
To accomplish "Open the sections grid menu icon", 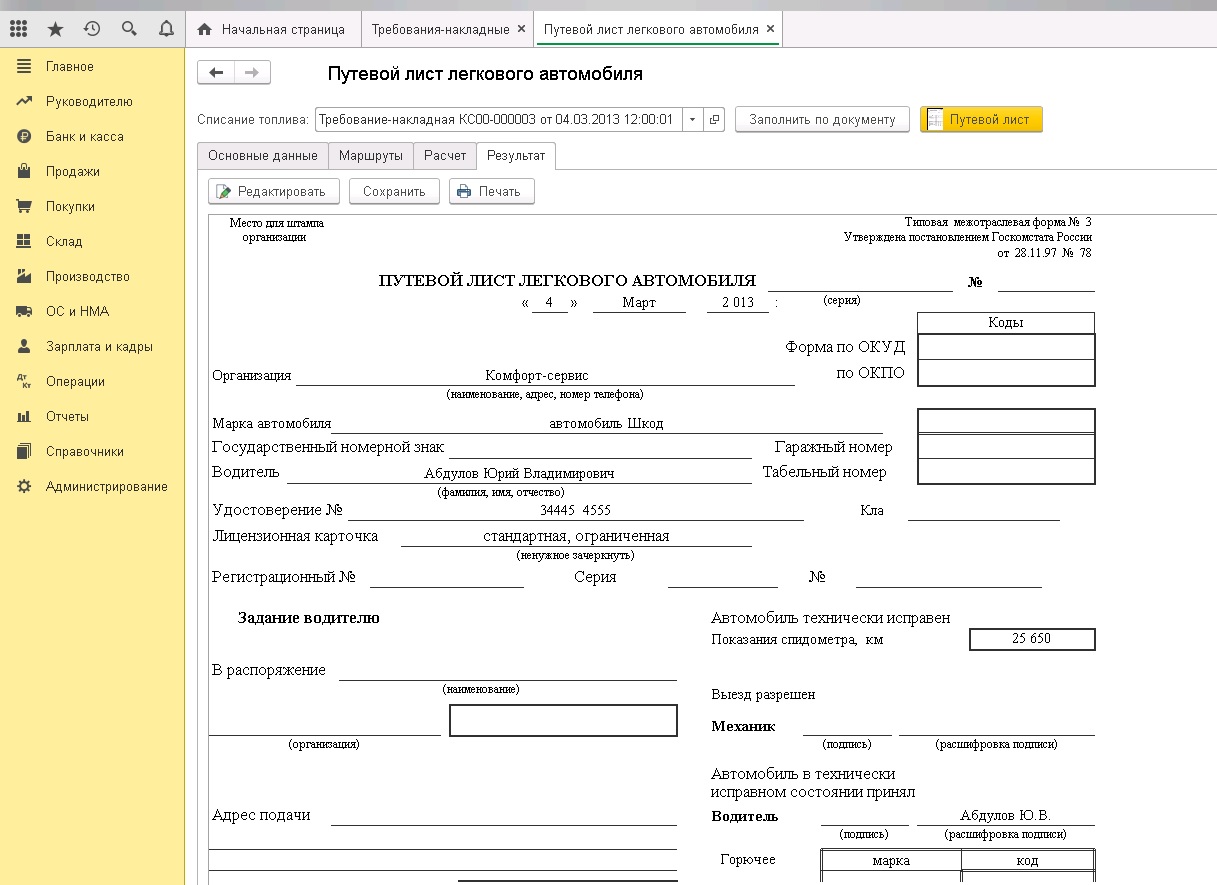I will coord(18,30).
